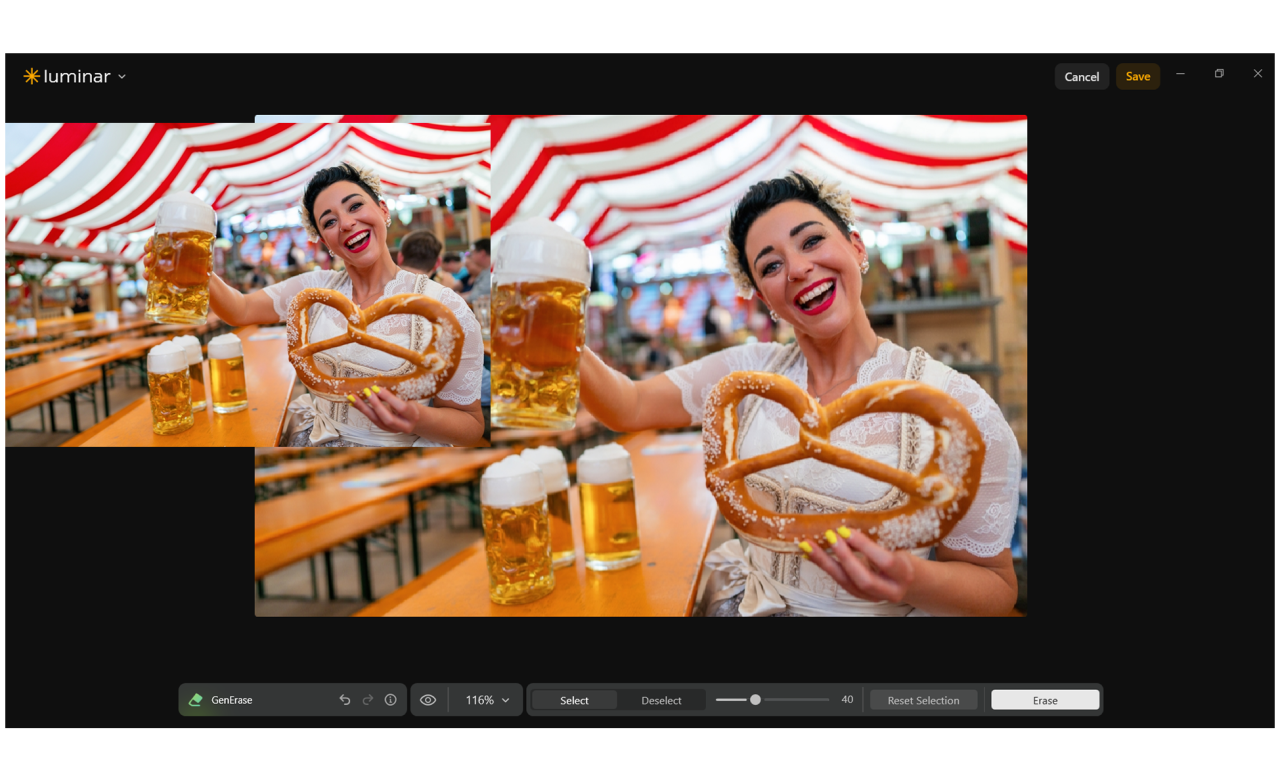Click the brush size value 40
Viewport: 1280px width, 782px height.
pos(847,700)
